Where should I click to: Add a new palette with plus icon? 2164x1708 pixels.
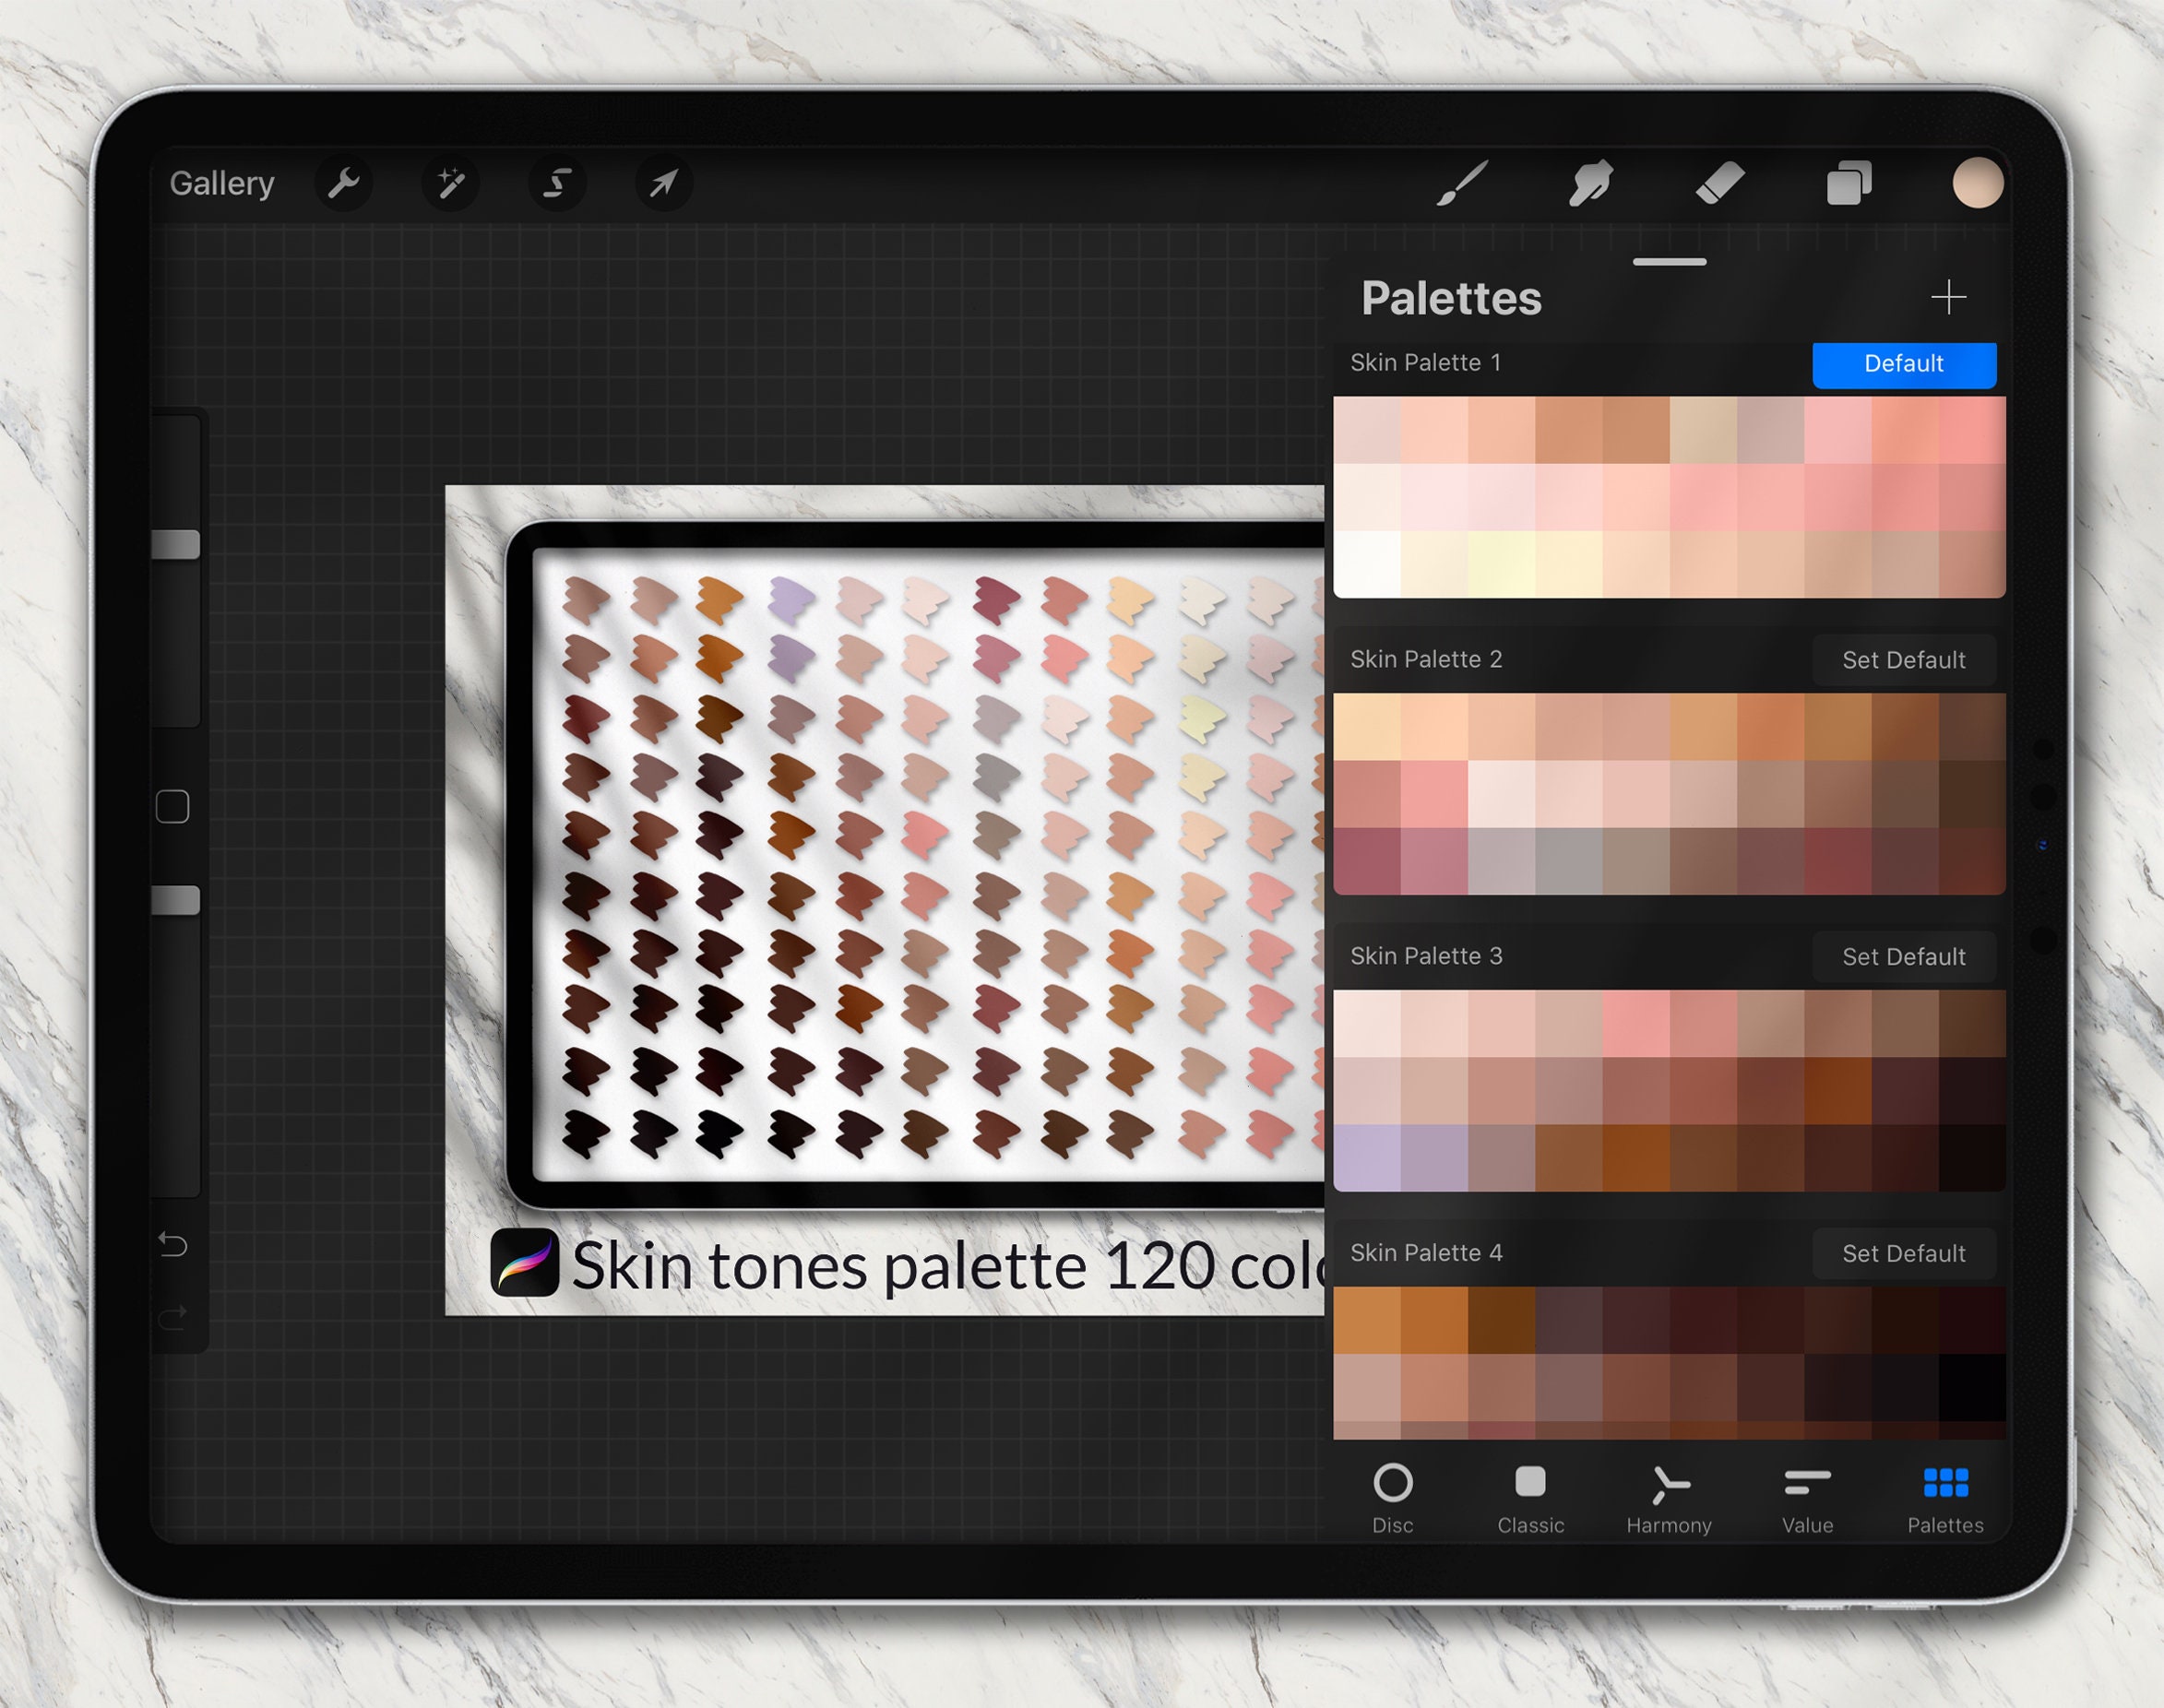point(1948,297)
